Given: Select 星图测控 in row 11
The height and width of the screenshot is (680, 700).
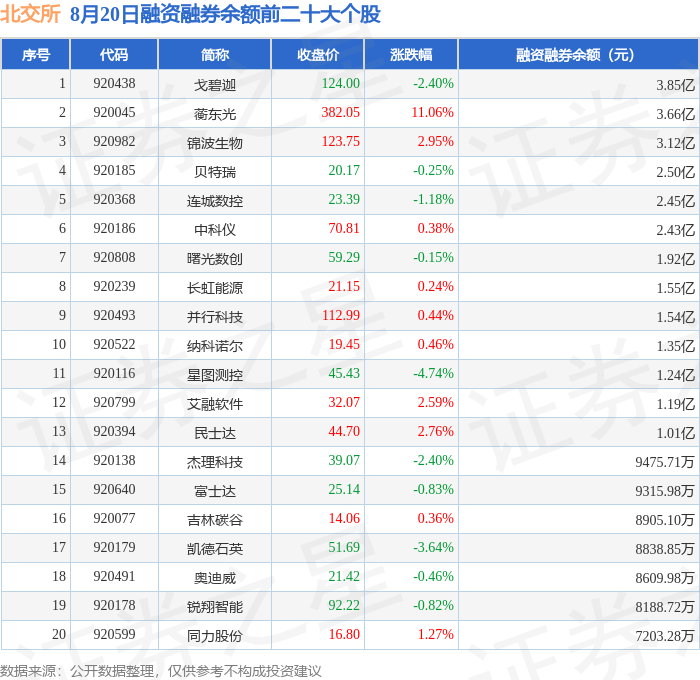Looking at the screenshot, I should [x=215, y=375].
